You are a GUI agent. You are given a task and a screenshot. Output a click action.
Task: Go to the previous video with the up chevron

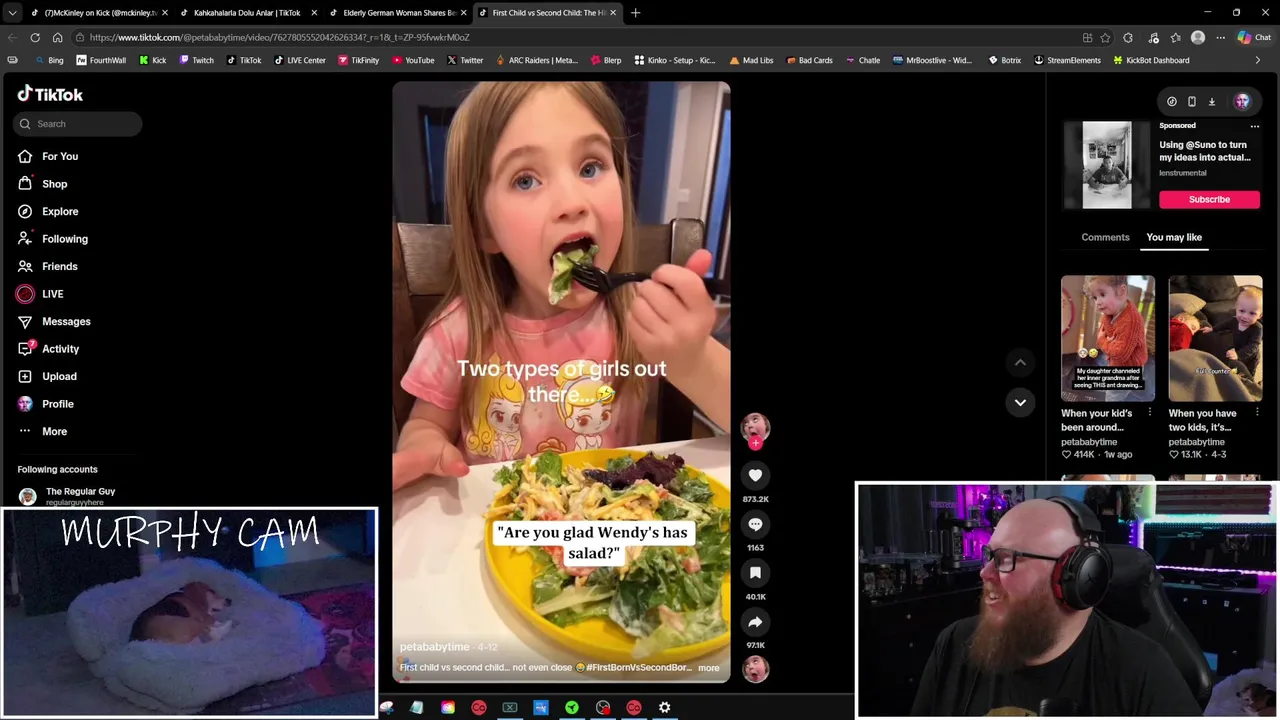coord(1020,363)
